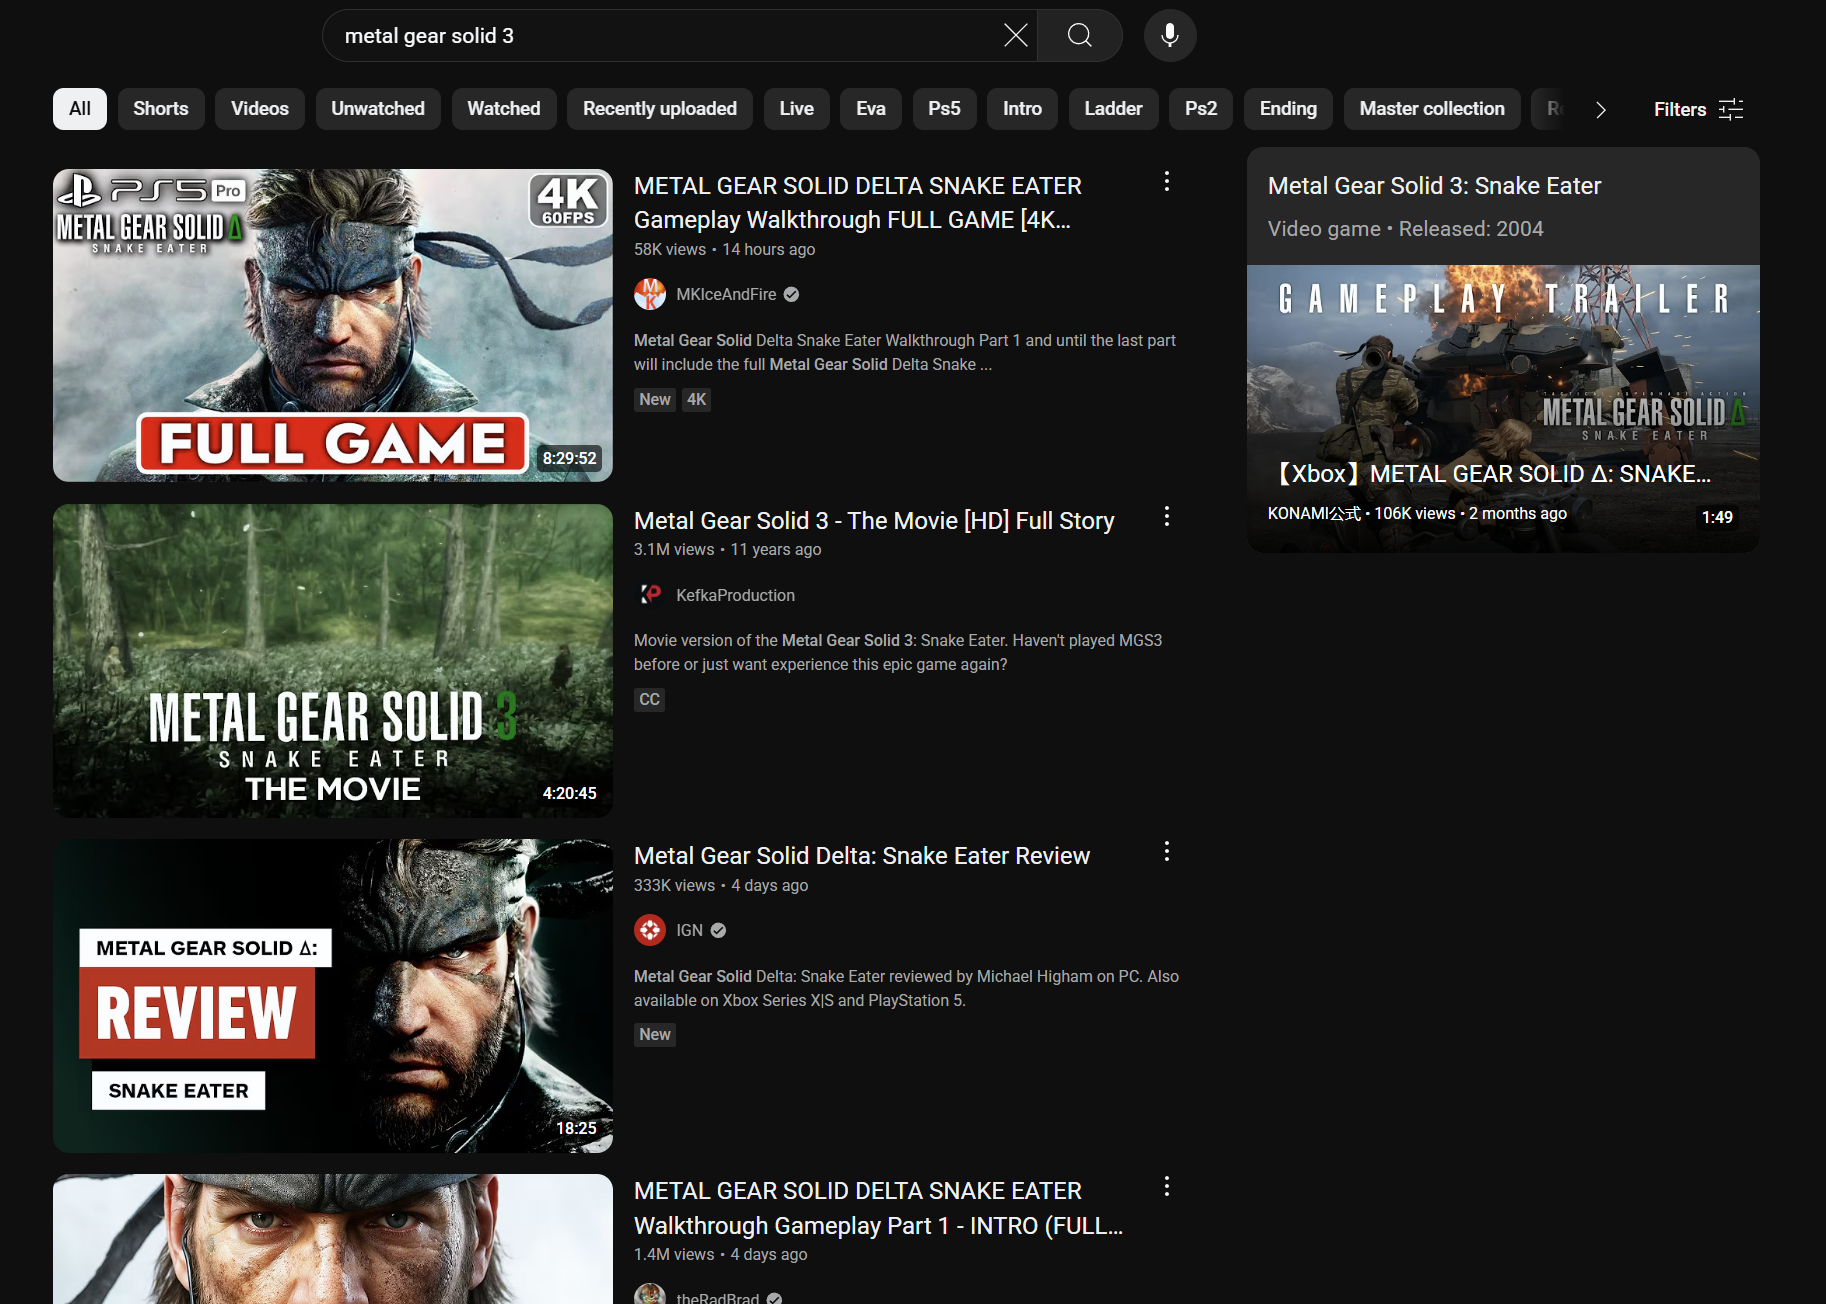Click the 4K badge under the first video
Image resolution: width=1826 pixels, height=1304 pixels.
click(x=696, y=399)
